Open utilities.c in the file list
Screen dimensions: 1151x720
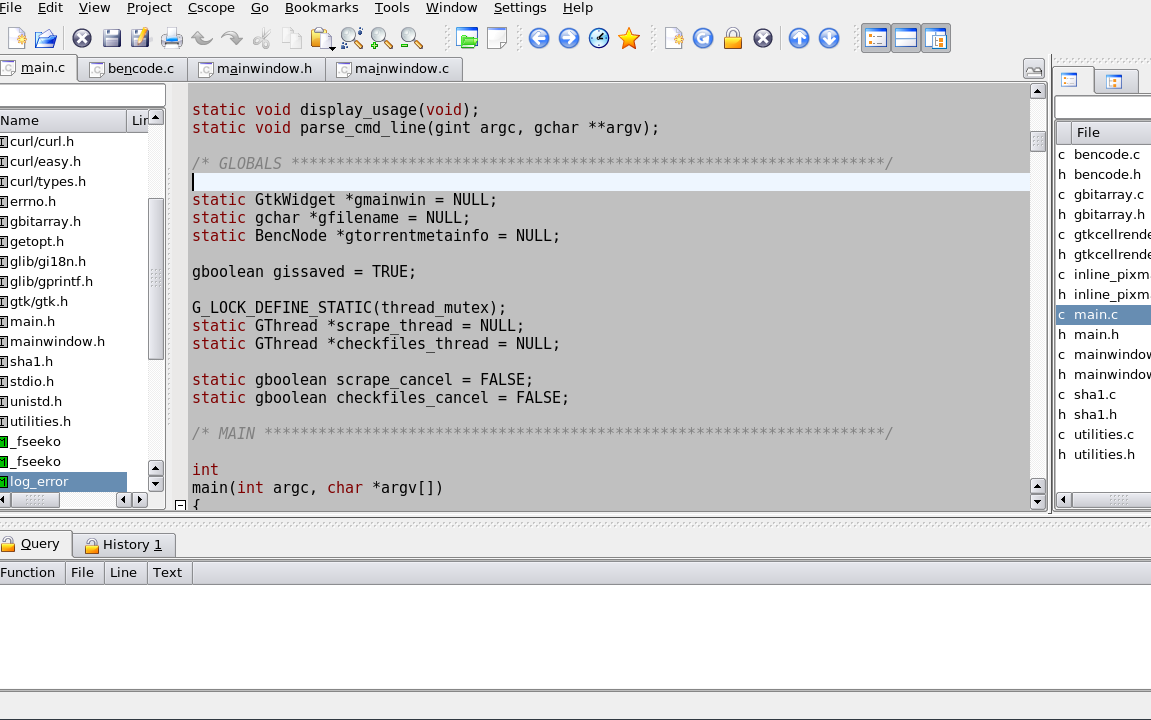(x=1103, y=434)
